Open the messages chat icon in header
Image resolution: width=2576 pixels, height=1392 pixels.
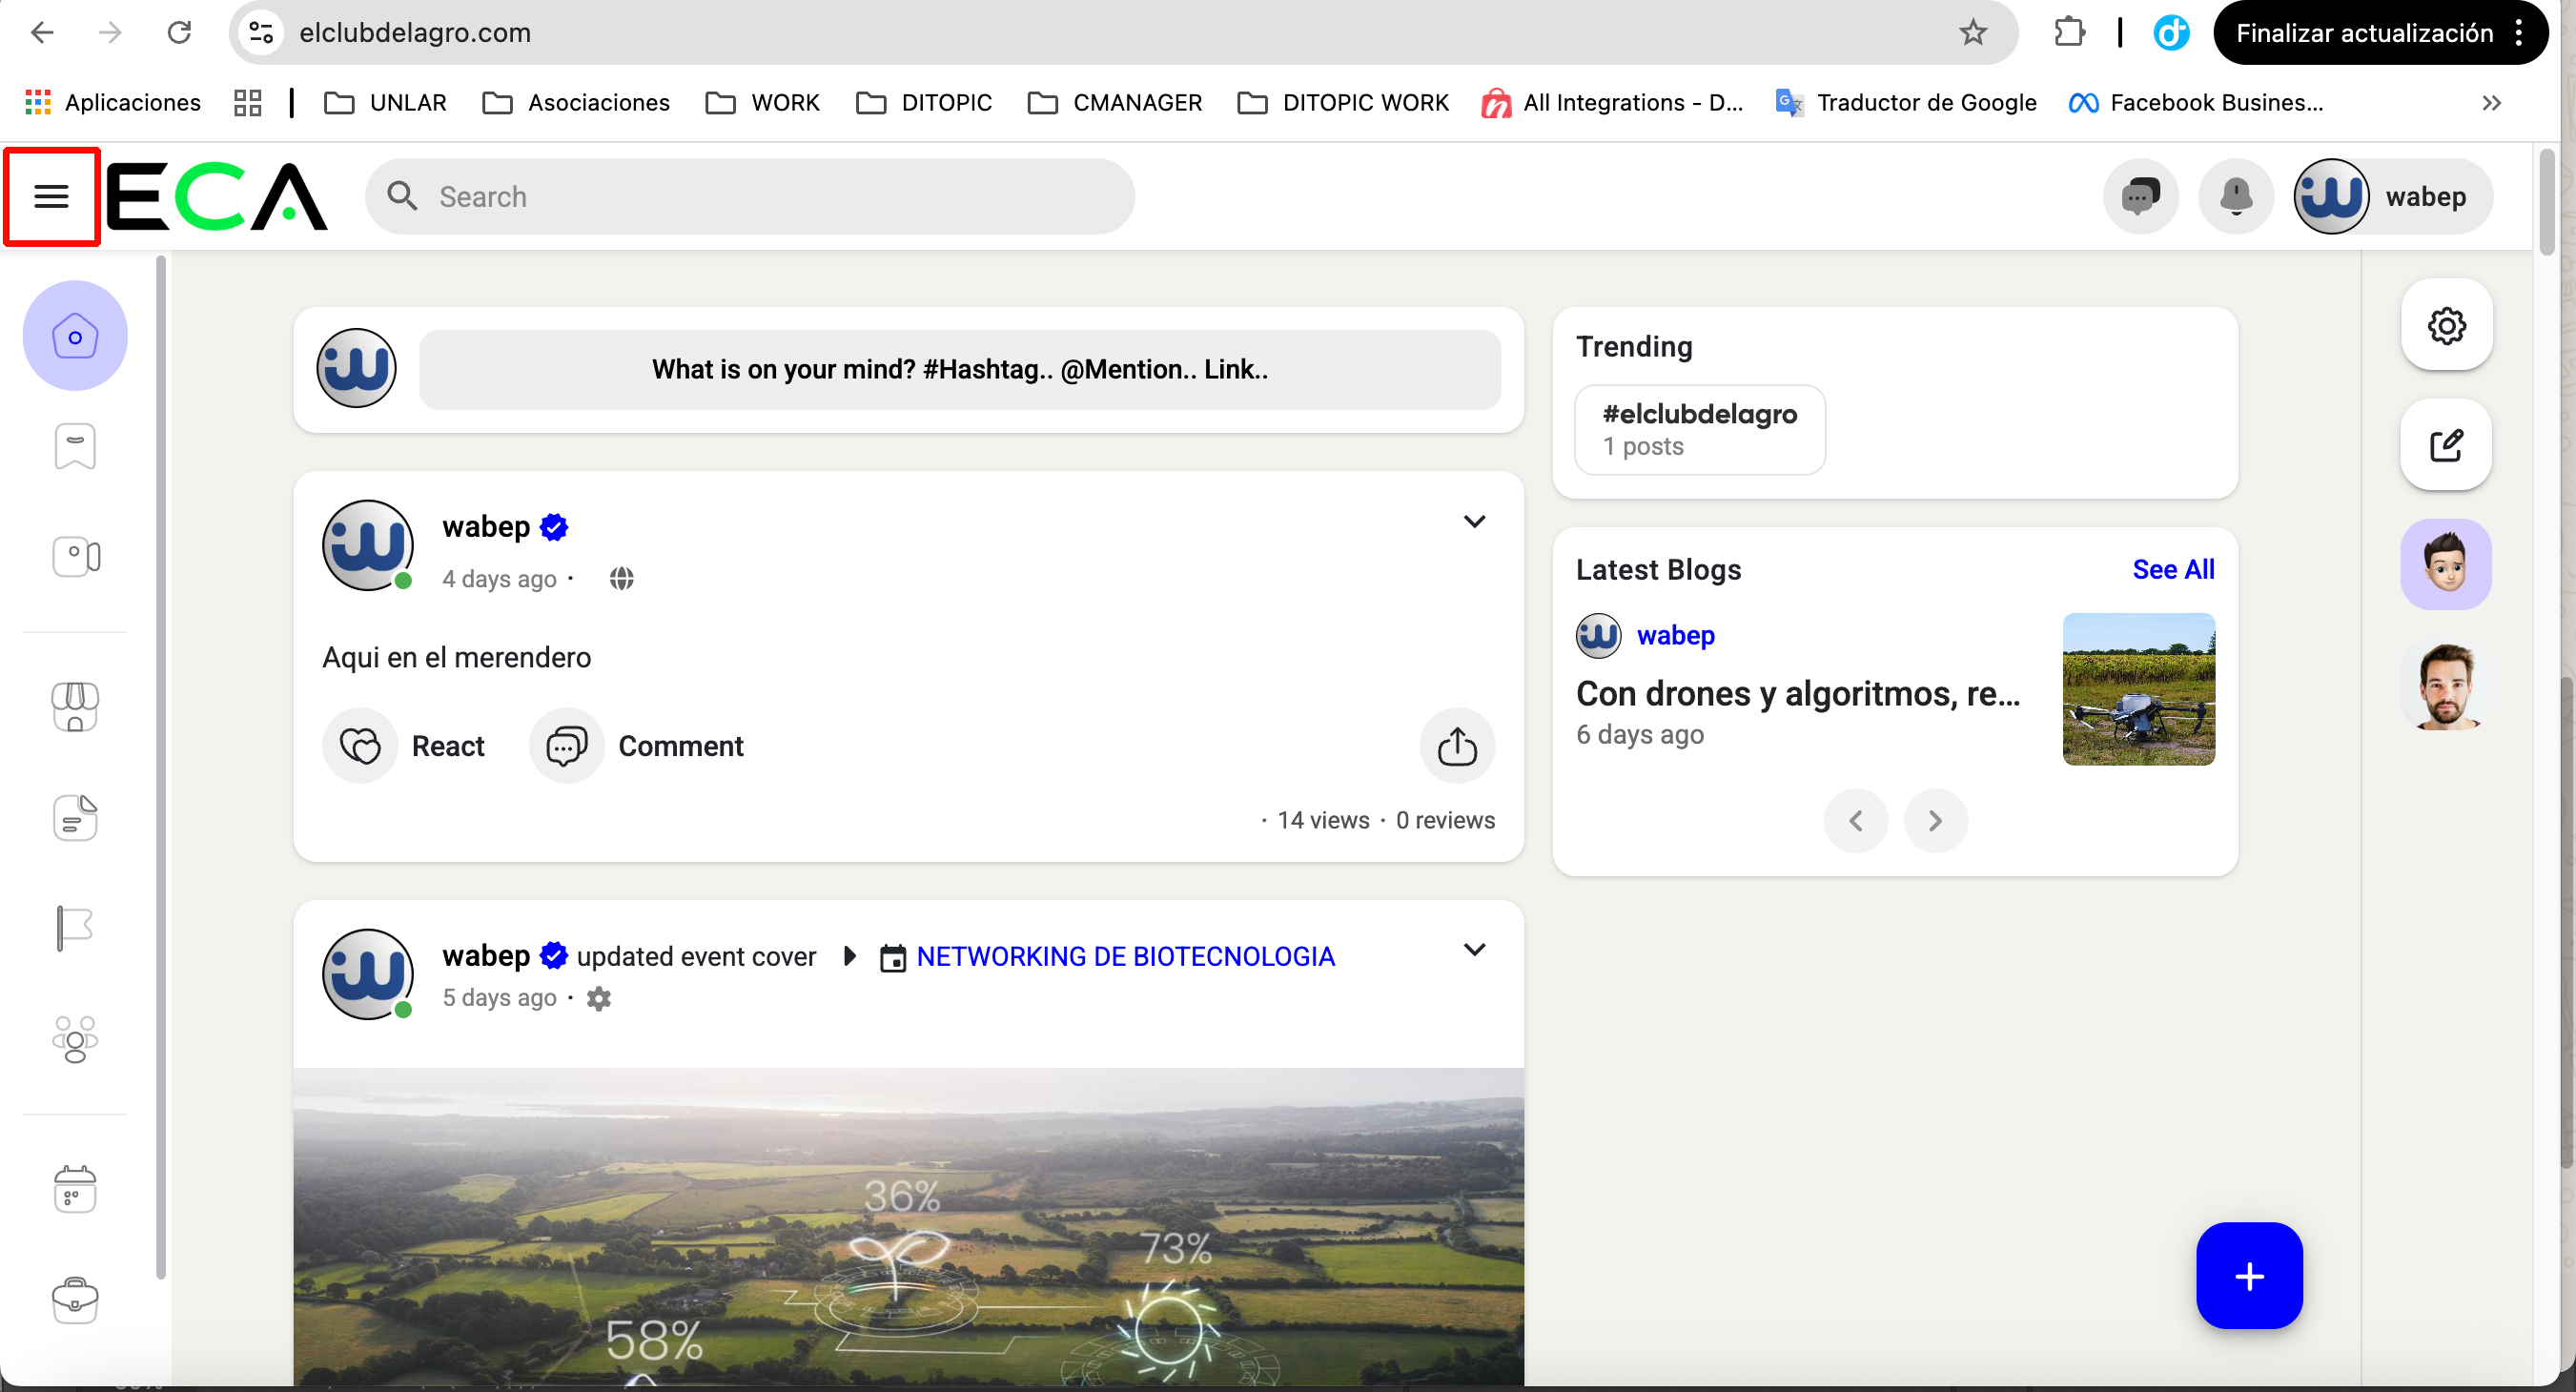[2140, 196]
